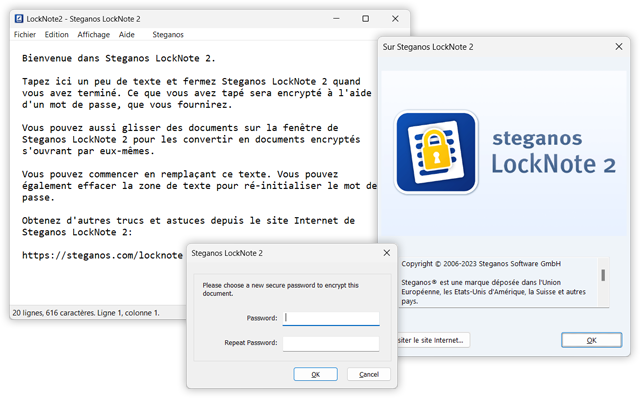Click the 'Repeat Password:' label

pos(251,343)
